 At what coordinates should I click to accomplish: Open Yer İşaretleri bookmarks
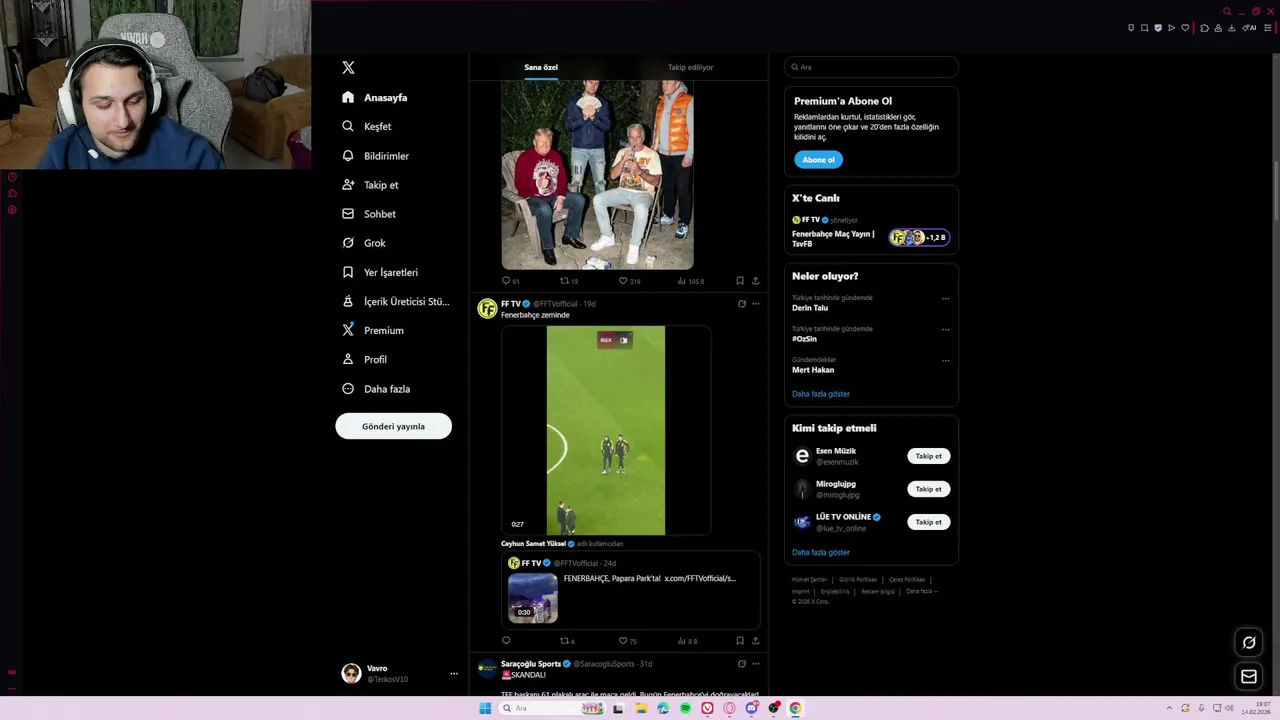[x=380, y=272]
